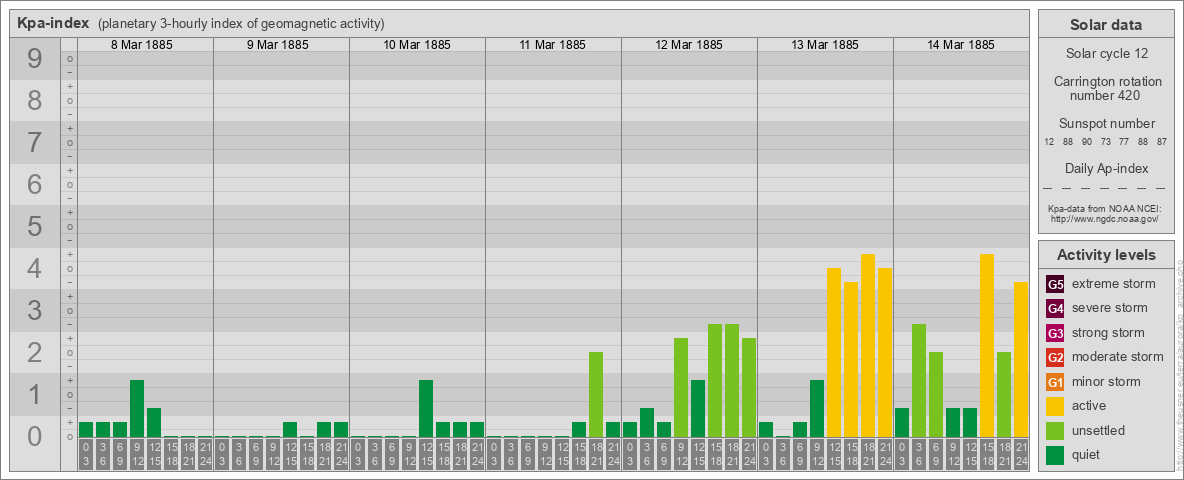Click the Solar cycle 12 text
Screen dimensions: 1184x480
tap(1105, 54)
